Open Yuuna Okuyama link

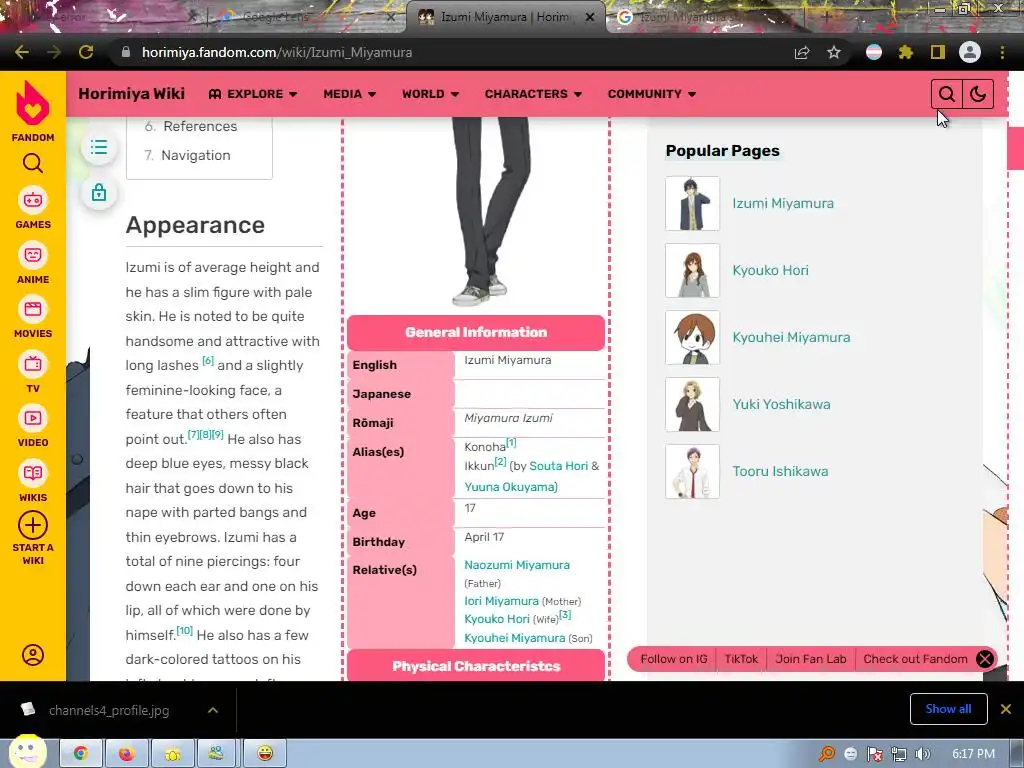(x=509, y=487)
